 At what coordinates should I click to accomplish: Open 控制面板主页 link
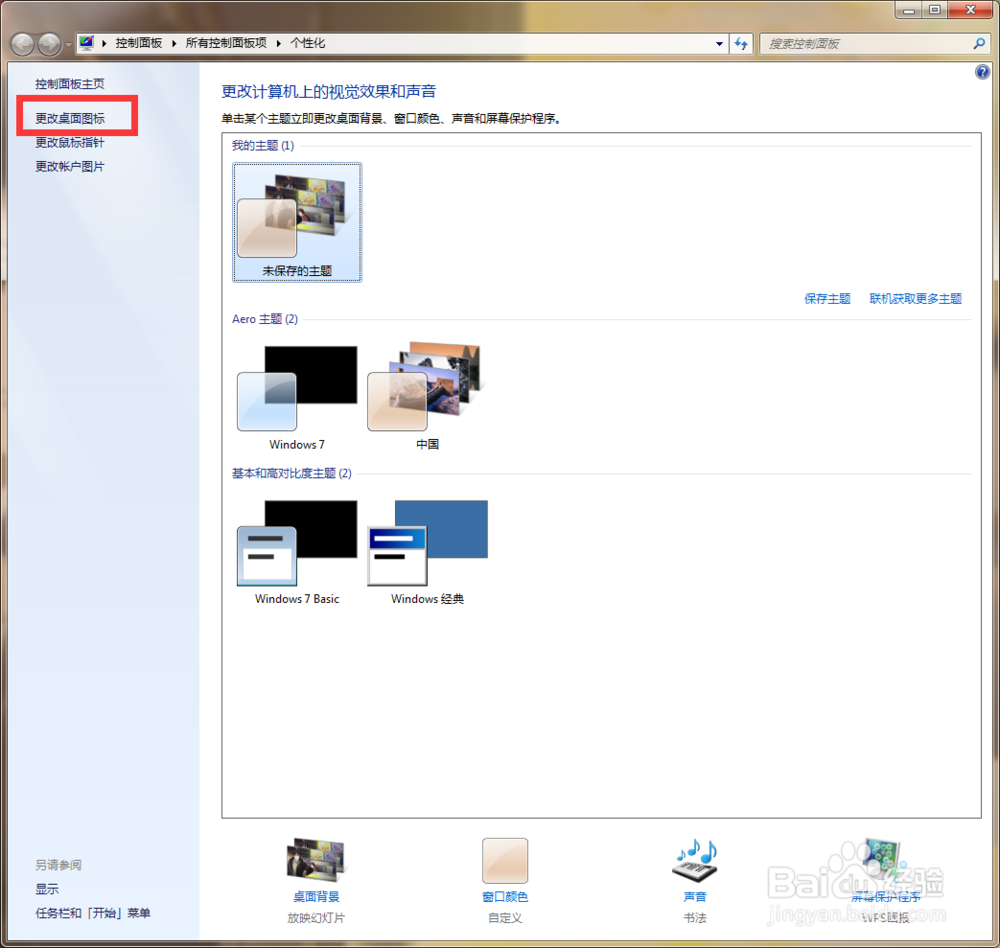point(70,84)
